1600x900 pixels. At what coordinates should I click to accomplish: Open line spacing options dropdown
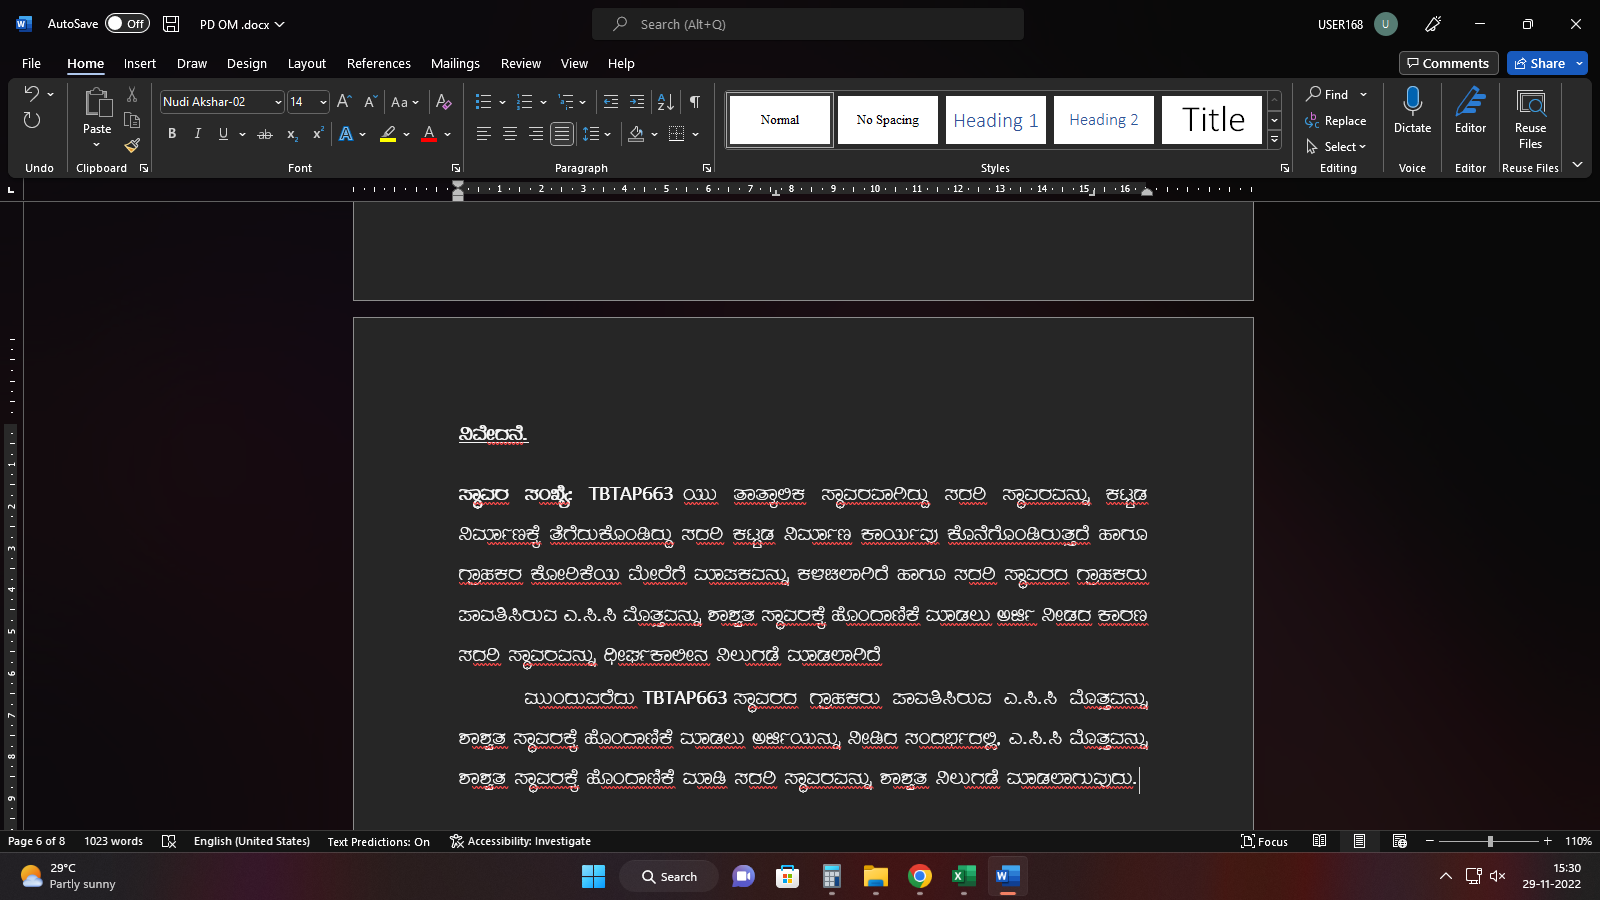(607, 134)
